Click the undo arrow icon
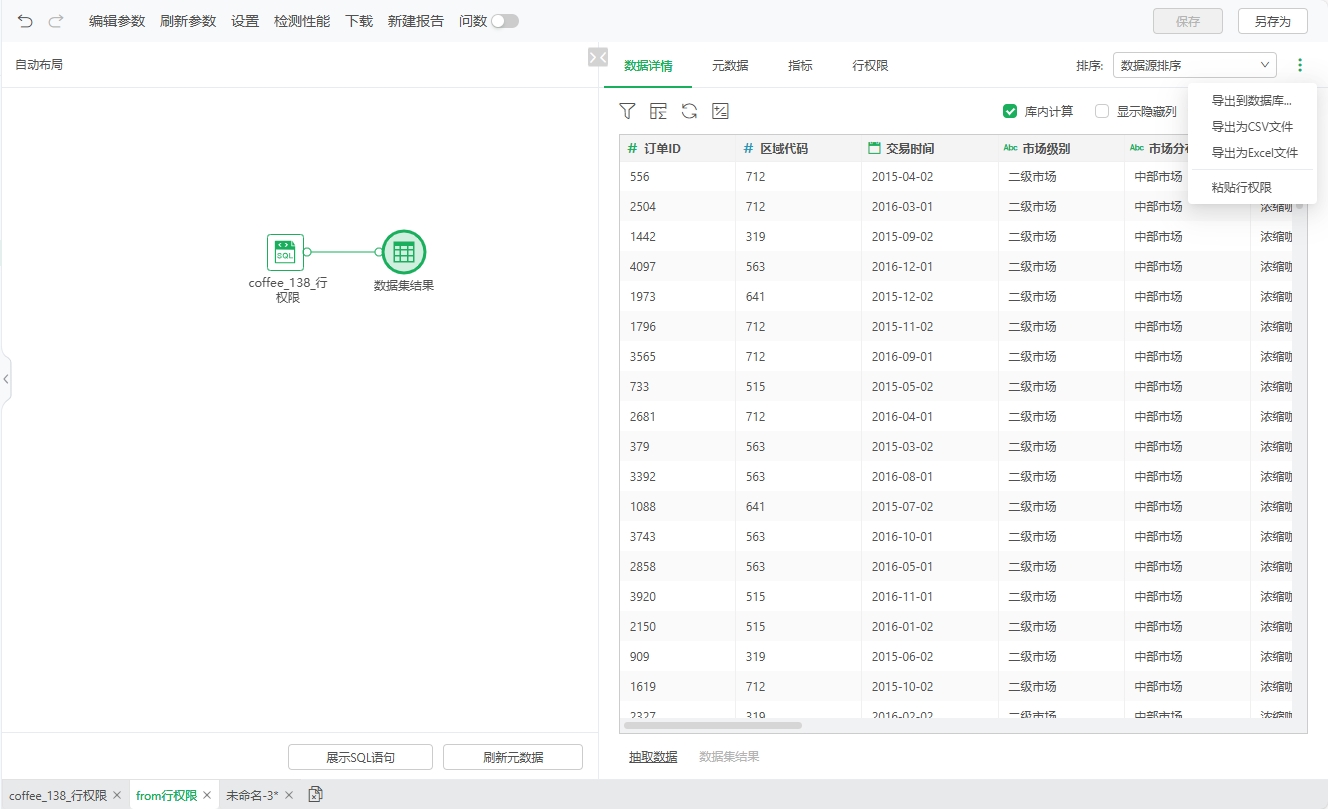 pyautogui.click(x=25, y=21)
